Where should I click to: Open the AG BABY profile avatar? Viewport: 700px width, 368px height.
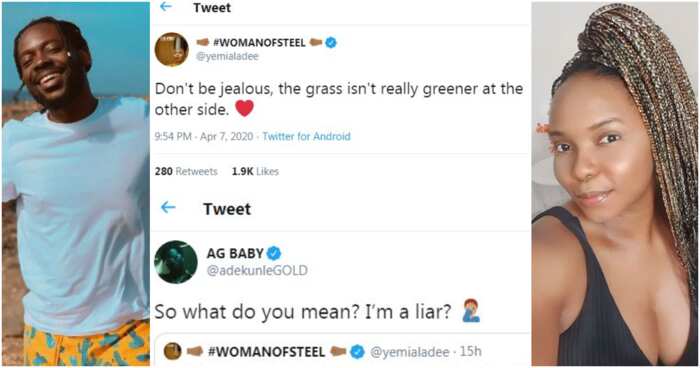[x=176, y=262]
